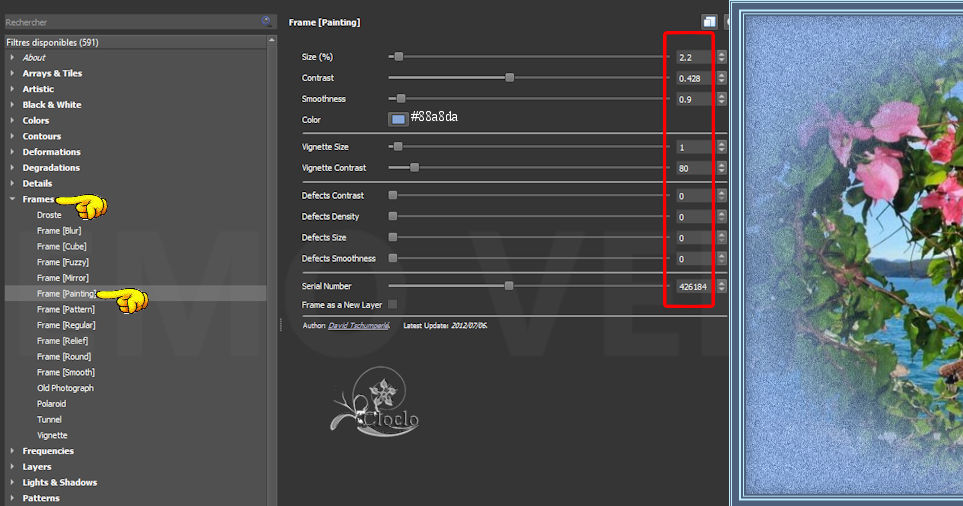This screenshot has width=963, height=506.
Task: Click the Serial Number spinner arrows
Action: coord(721,286)
